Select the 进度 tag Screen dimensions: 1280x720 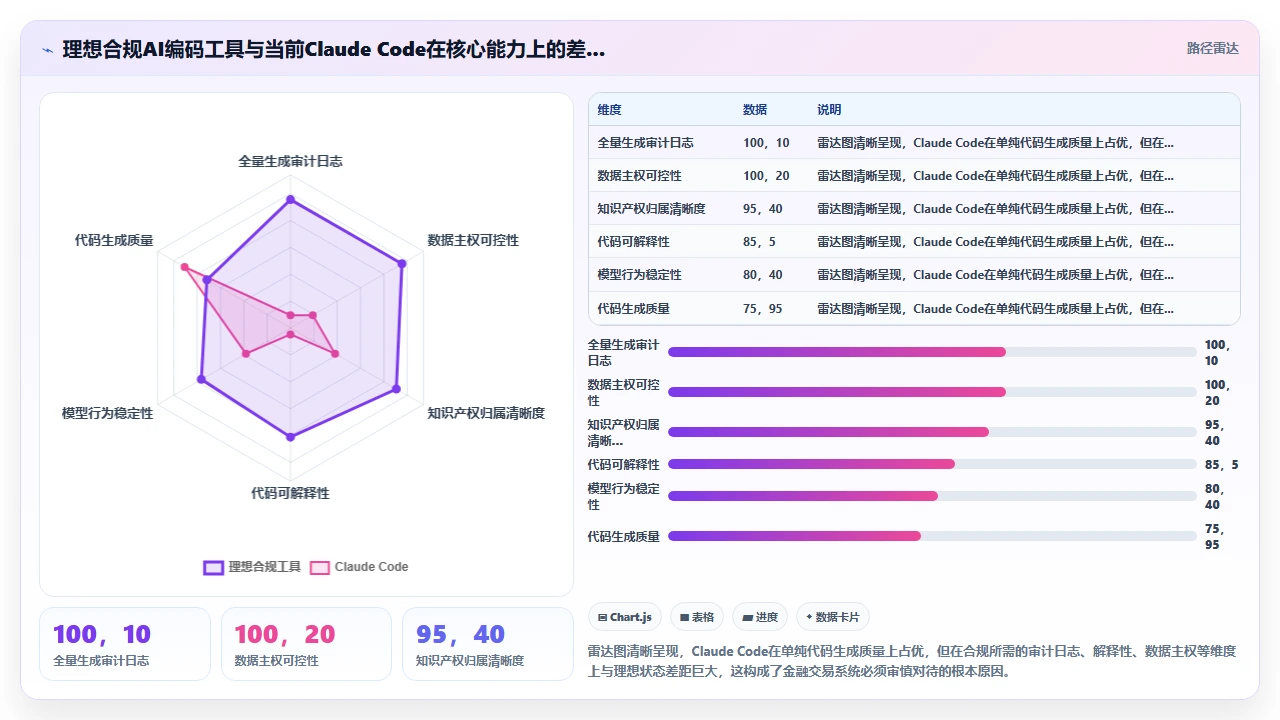pyautogui.click(x=760, y=617)
